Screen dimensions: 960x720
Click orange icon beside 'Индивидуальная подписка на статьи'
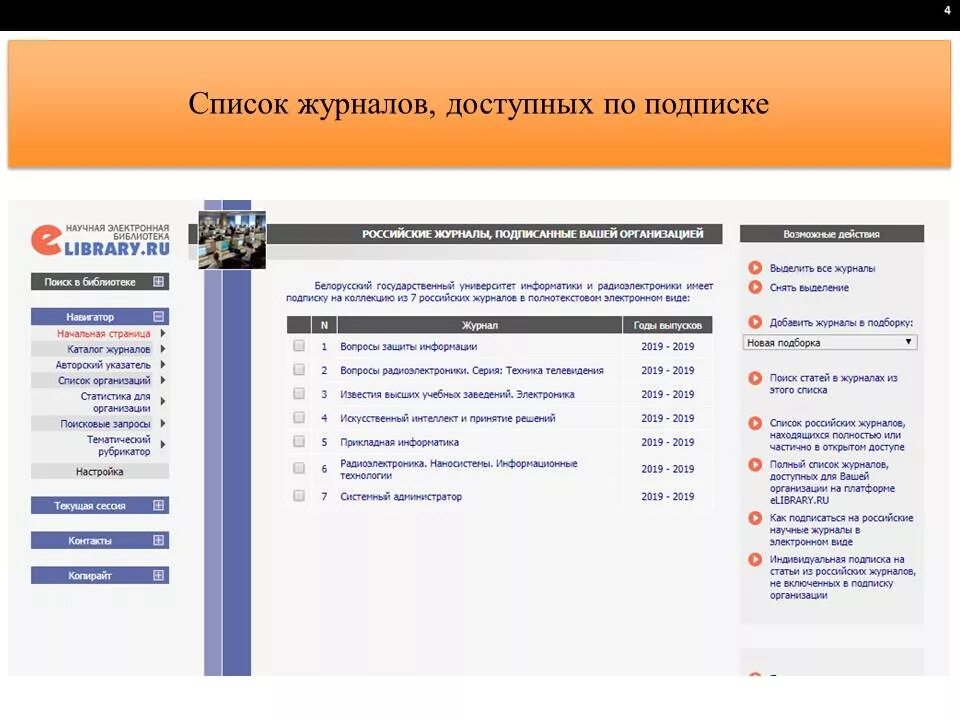[755, 559]
